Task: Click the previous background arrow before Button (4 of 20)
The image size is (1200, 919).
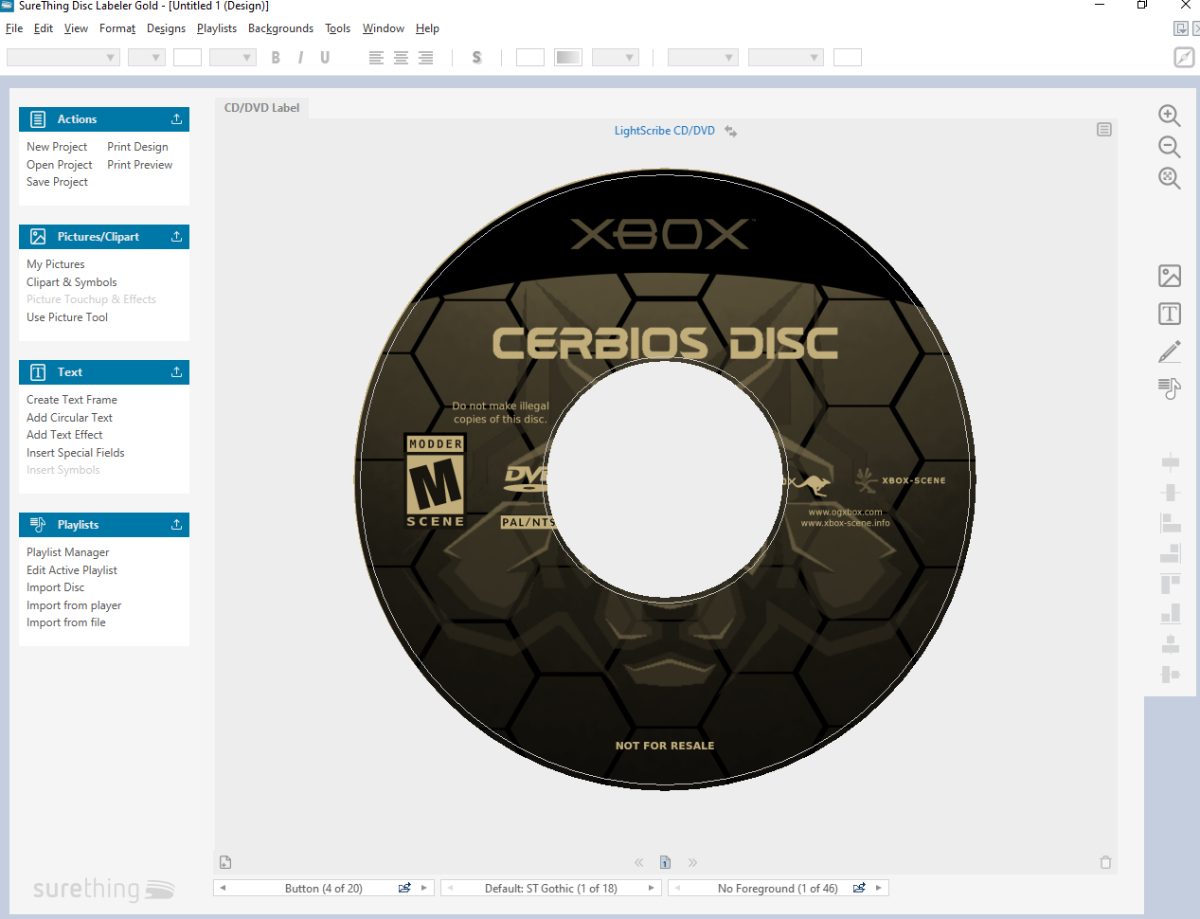Action: (222, 888)
